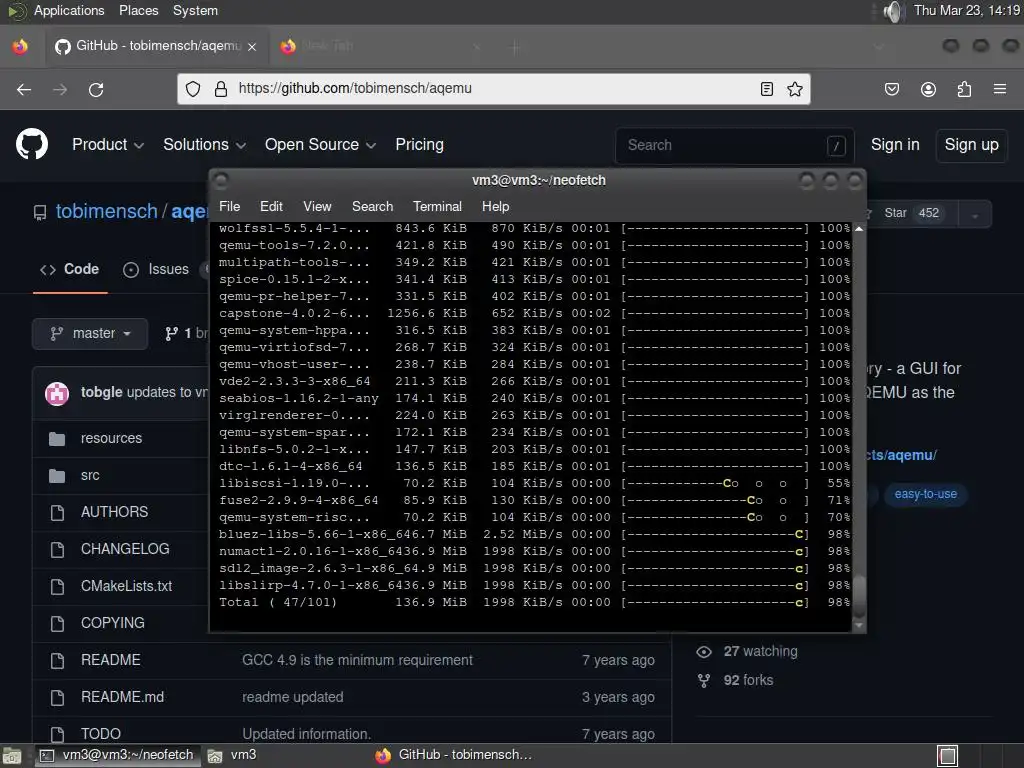Viewport: 1024px width, 768px height.
Task: Expand the Solutions dropdown menu
Action: coord(204,144)
